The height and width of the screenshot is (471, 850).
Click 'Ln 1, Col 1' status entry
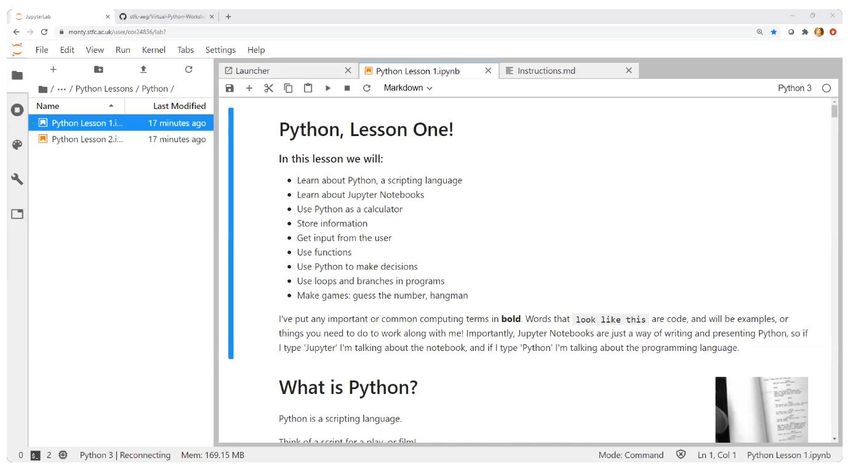[717, 455]
